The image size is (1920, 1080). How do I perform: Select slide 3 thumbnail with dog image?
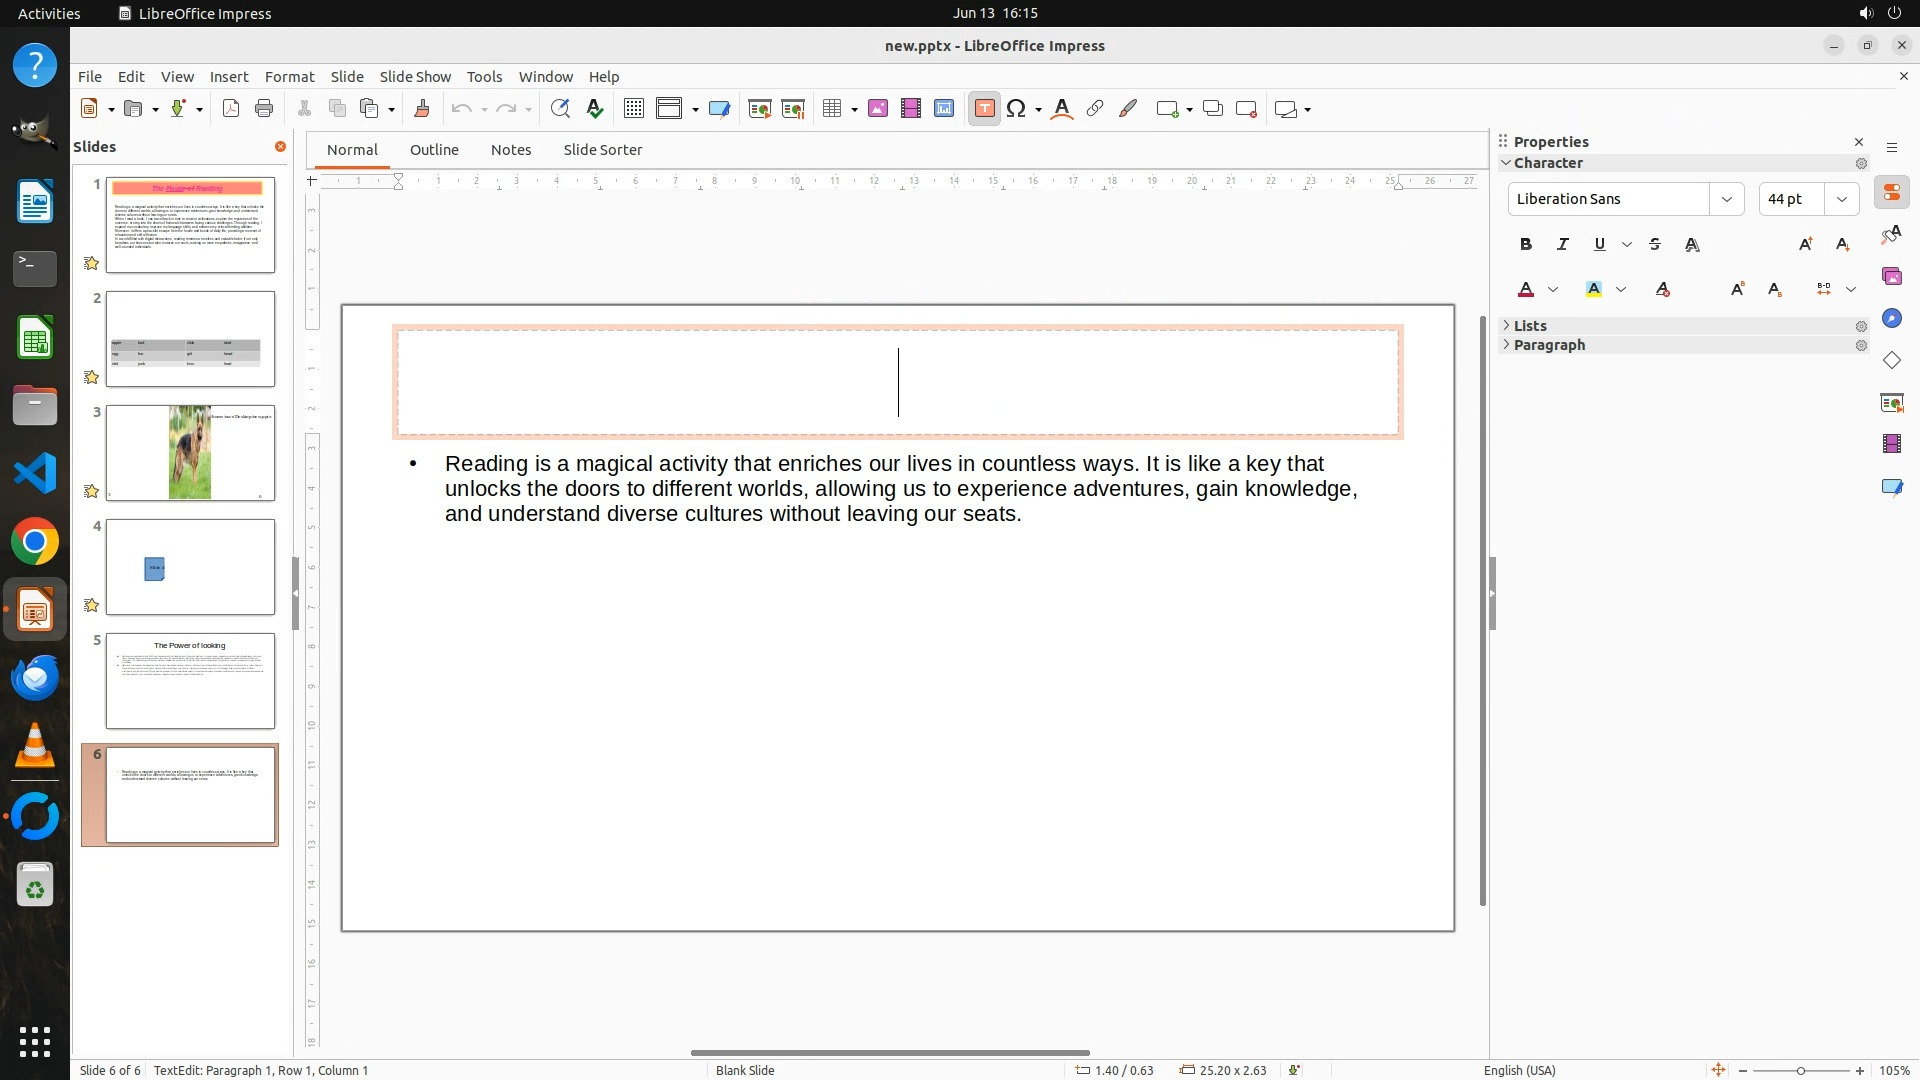click(x=190, y=453)
